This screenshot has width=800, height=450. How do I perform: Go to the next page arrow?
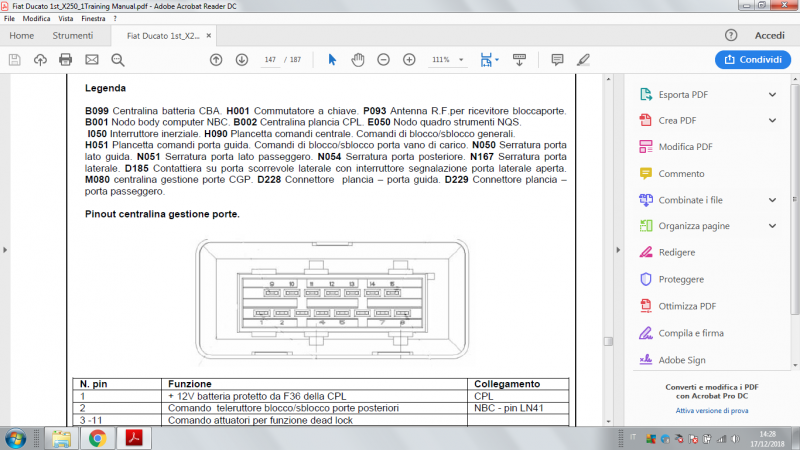pos(241,60)
